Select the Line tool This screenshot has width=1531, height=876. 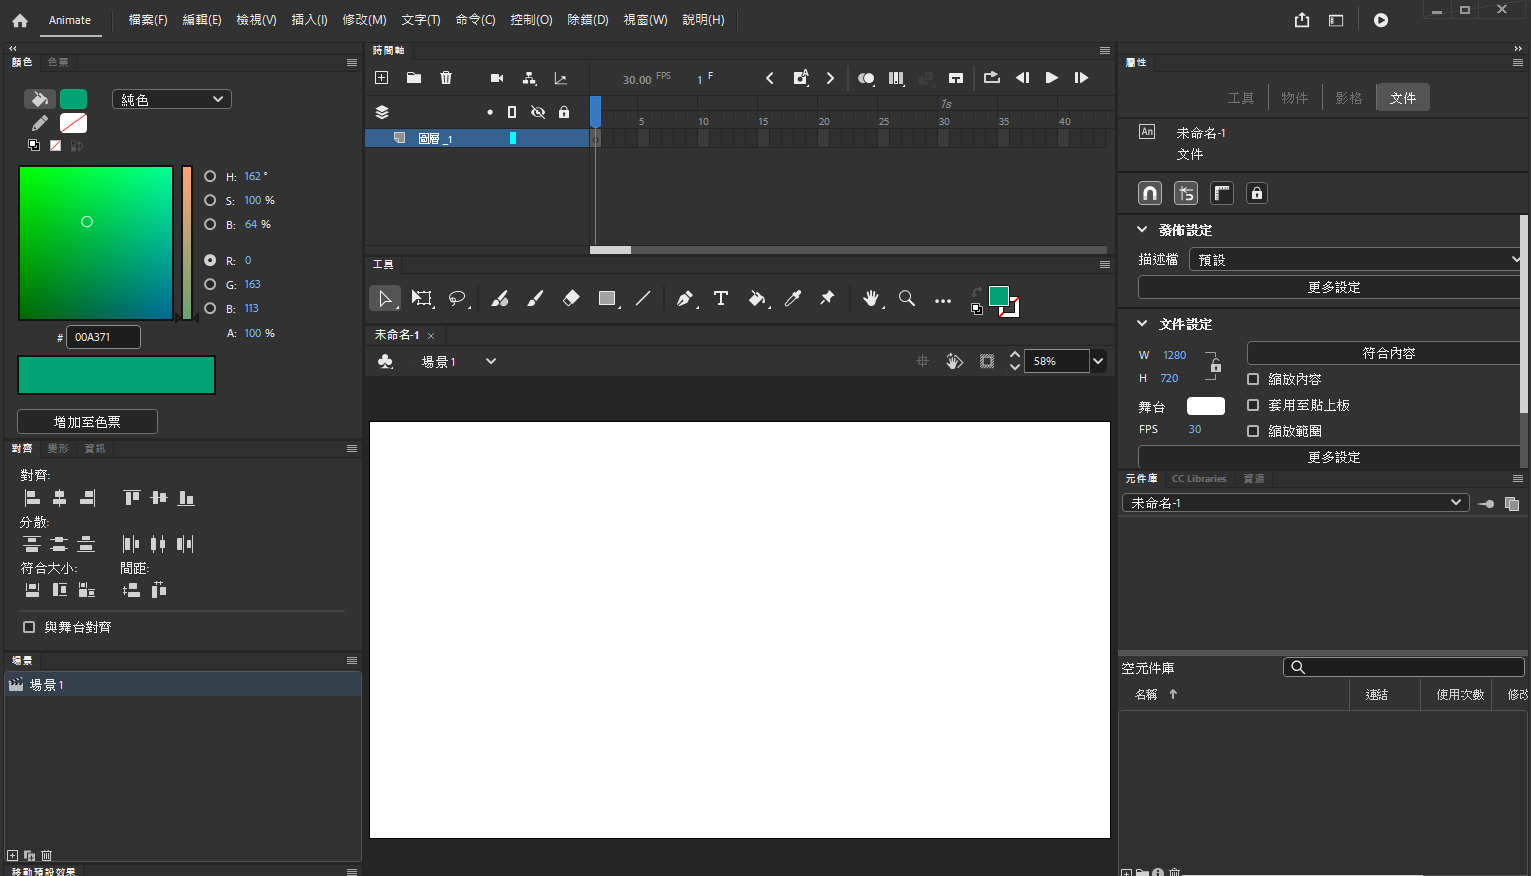pos(643,298)
